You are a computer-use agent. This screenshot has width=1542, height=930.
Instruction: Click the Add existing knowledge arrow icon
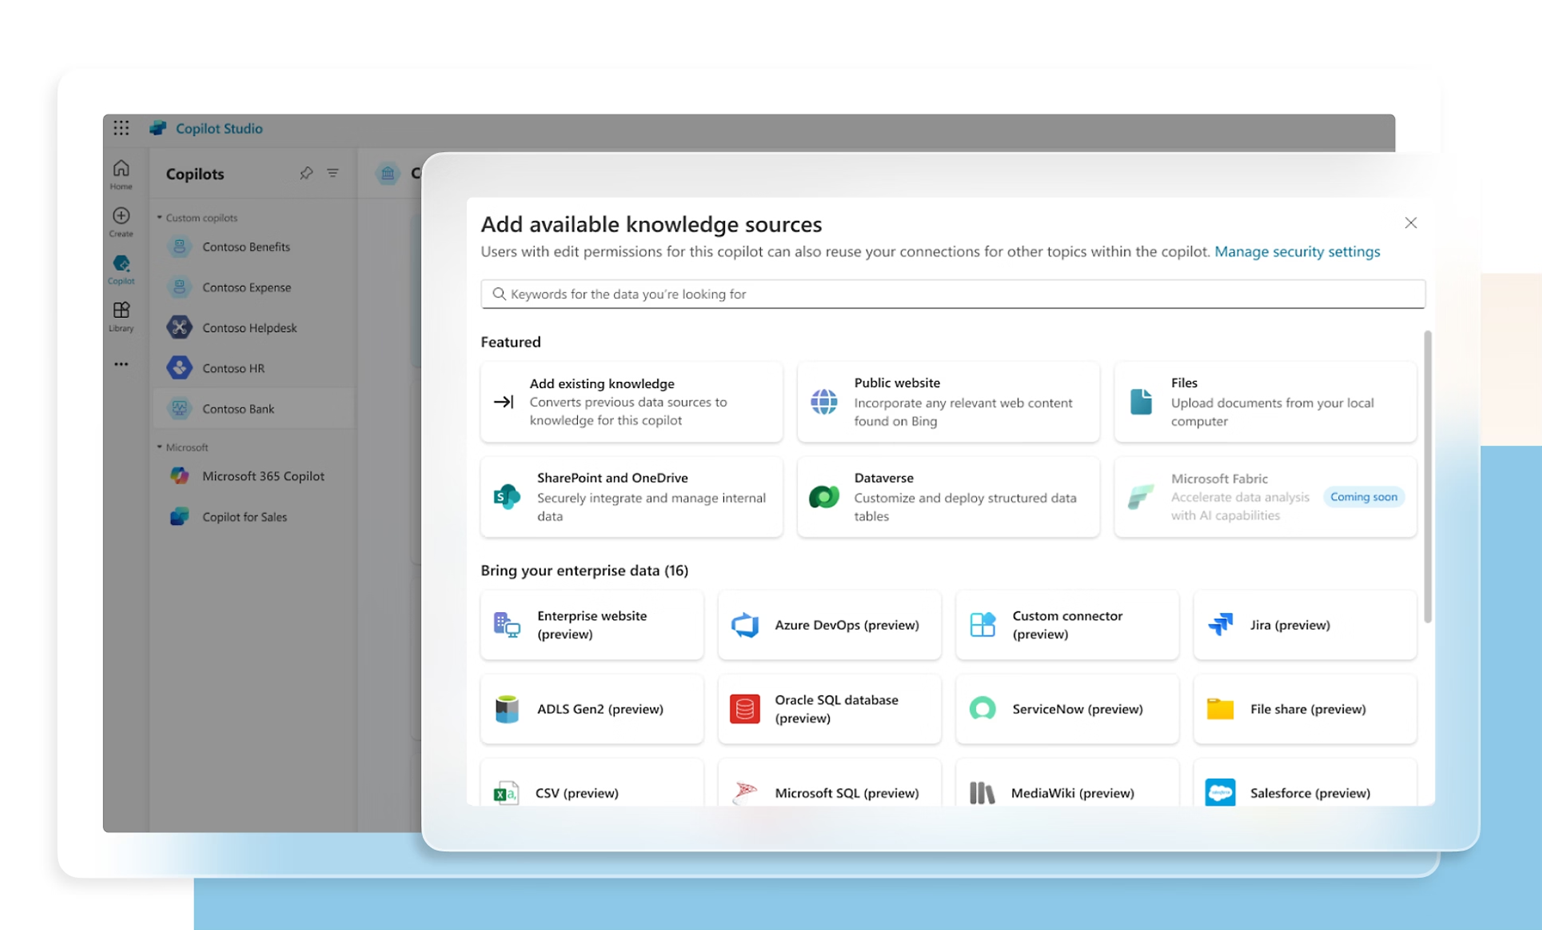click(504, 402)
